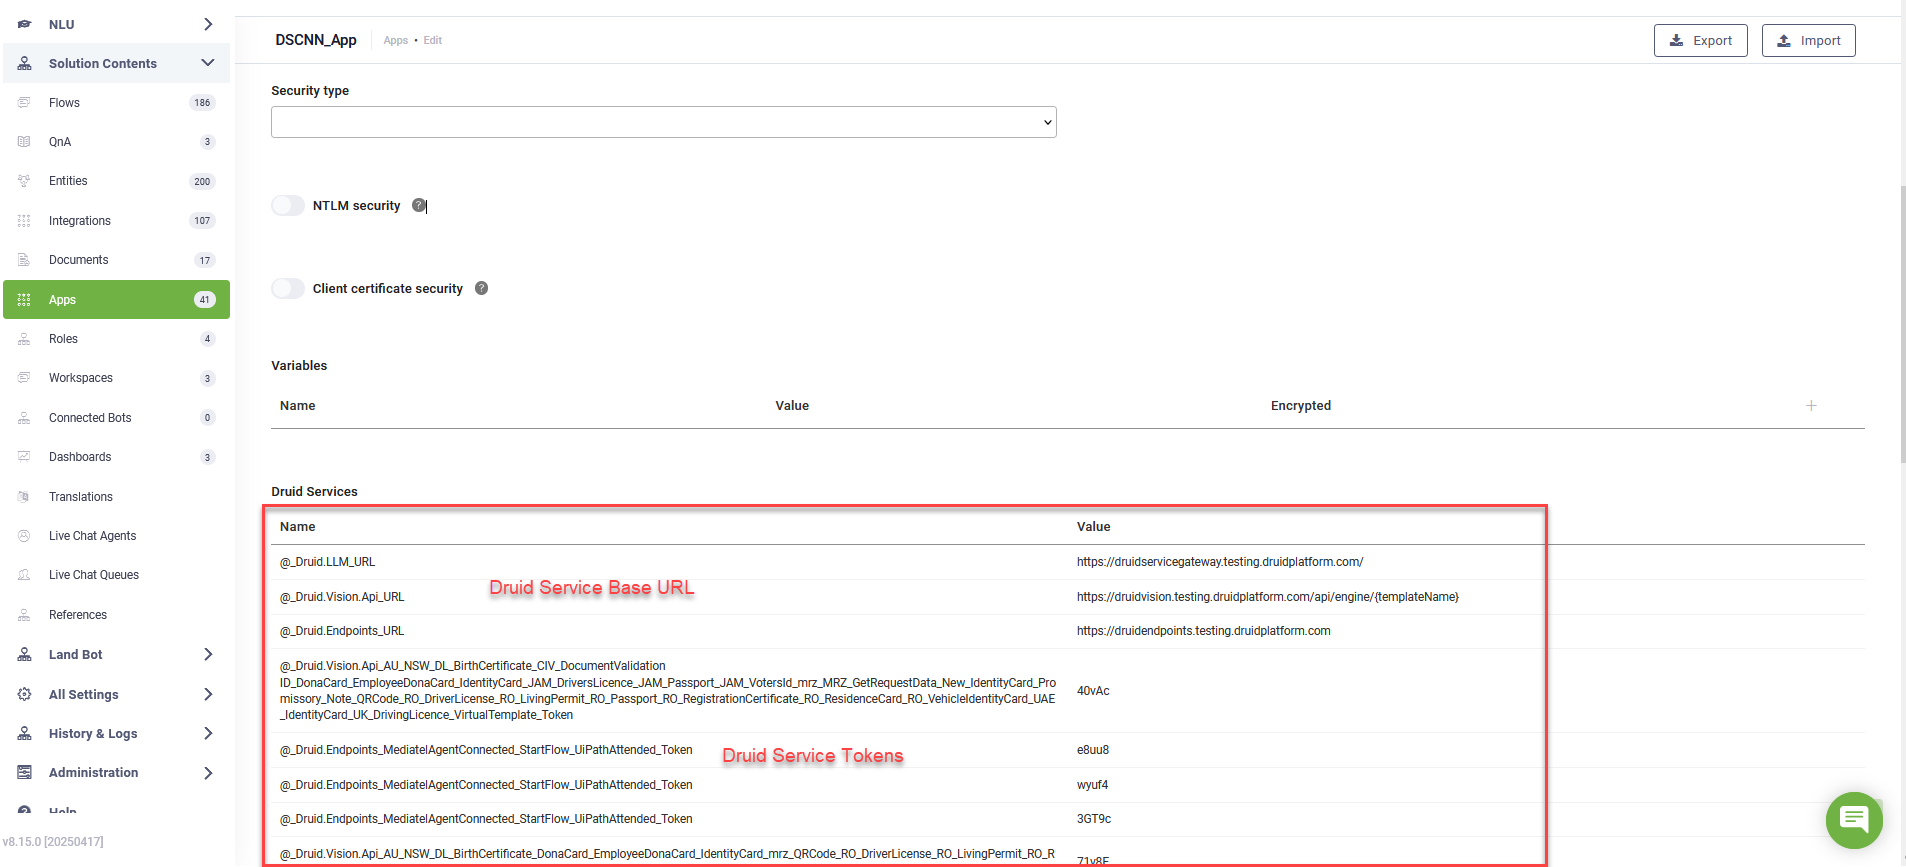This screenshot has height=867, width=1906.
Task: Click the Workspaces icon
Action: [x=24, y=378]
